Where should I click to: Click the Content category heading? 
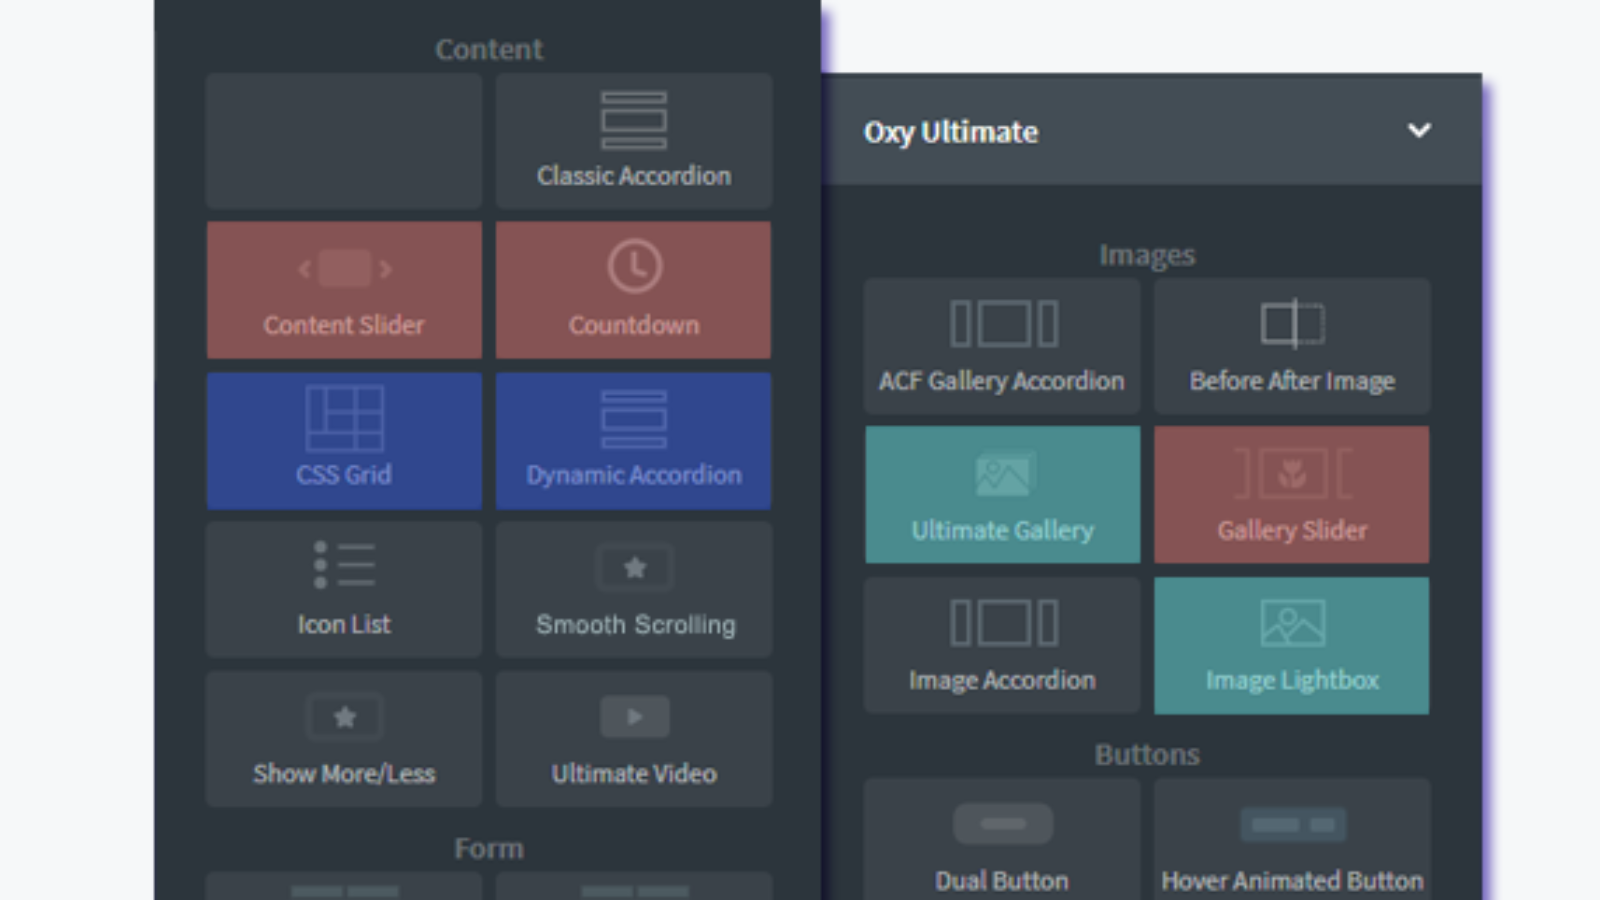coord(489,49)
